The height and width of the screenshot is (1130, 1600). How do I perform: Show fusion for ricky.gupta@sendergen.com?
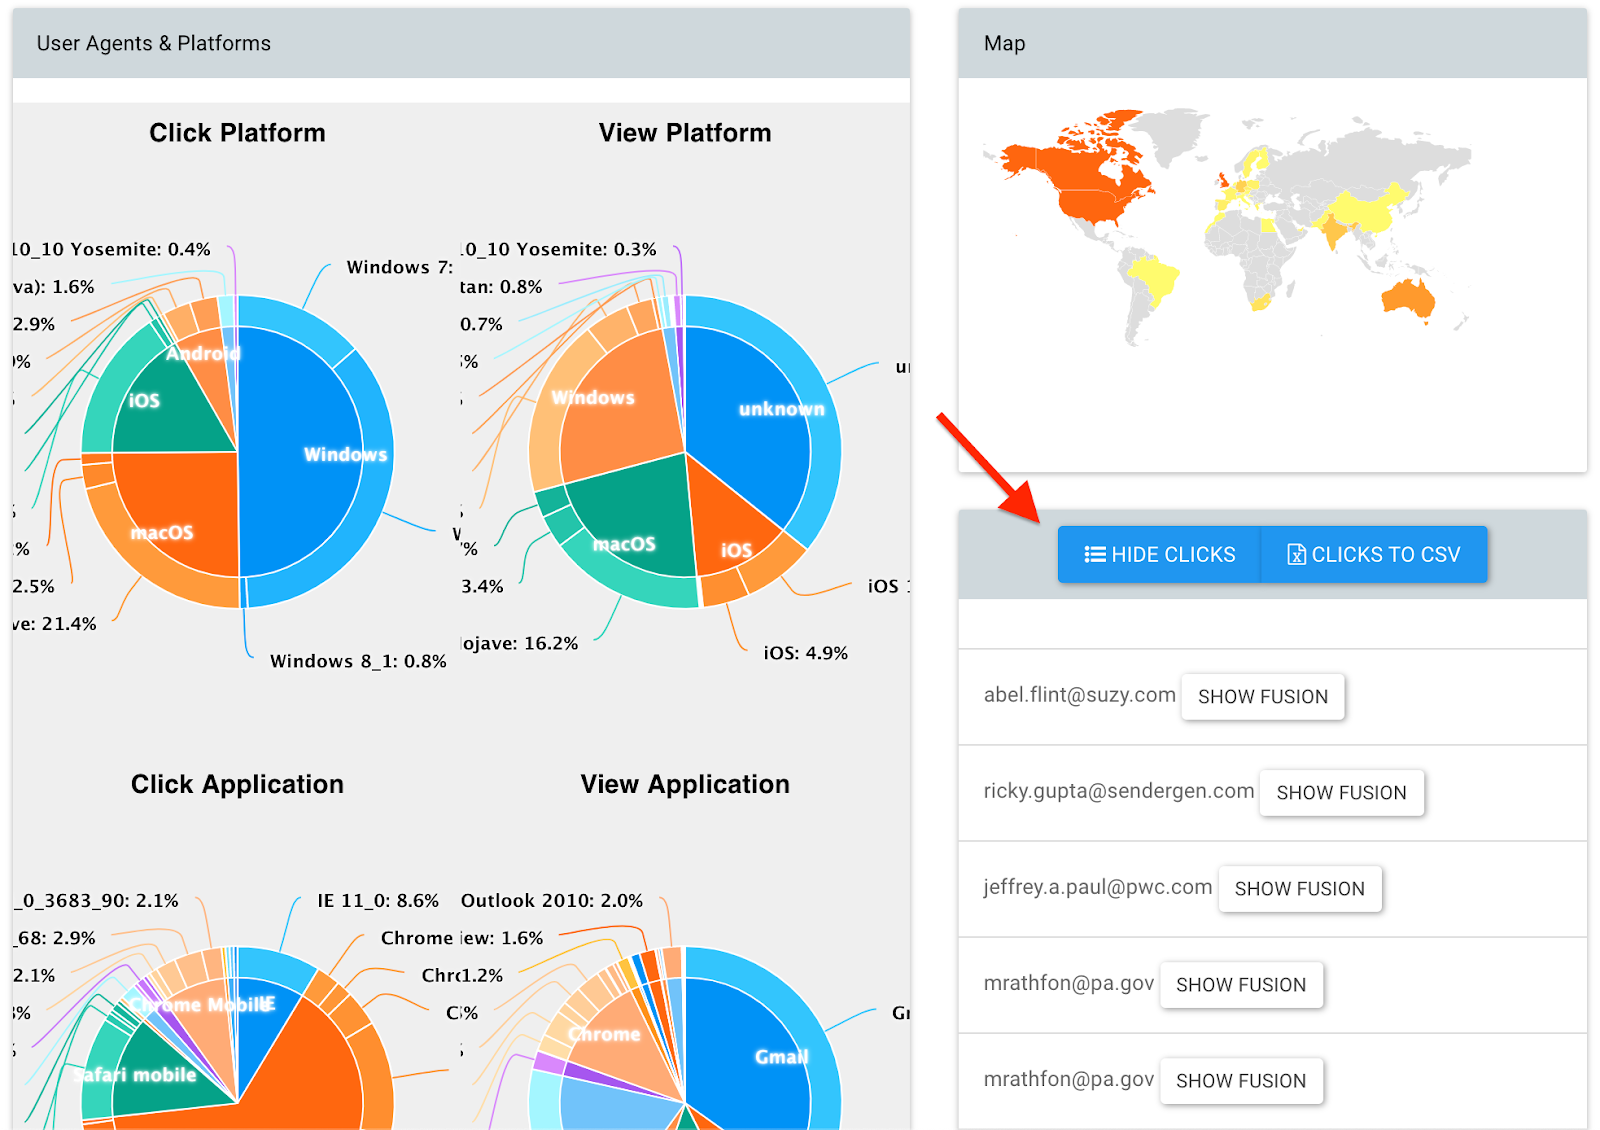[x=1341, y=793]
